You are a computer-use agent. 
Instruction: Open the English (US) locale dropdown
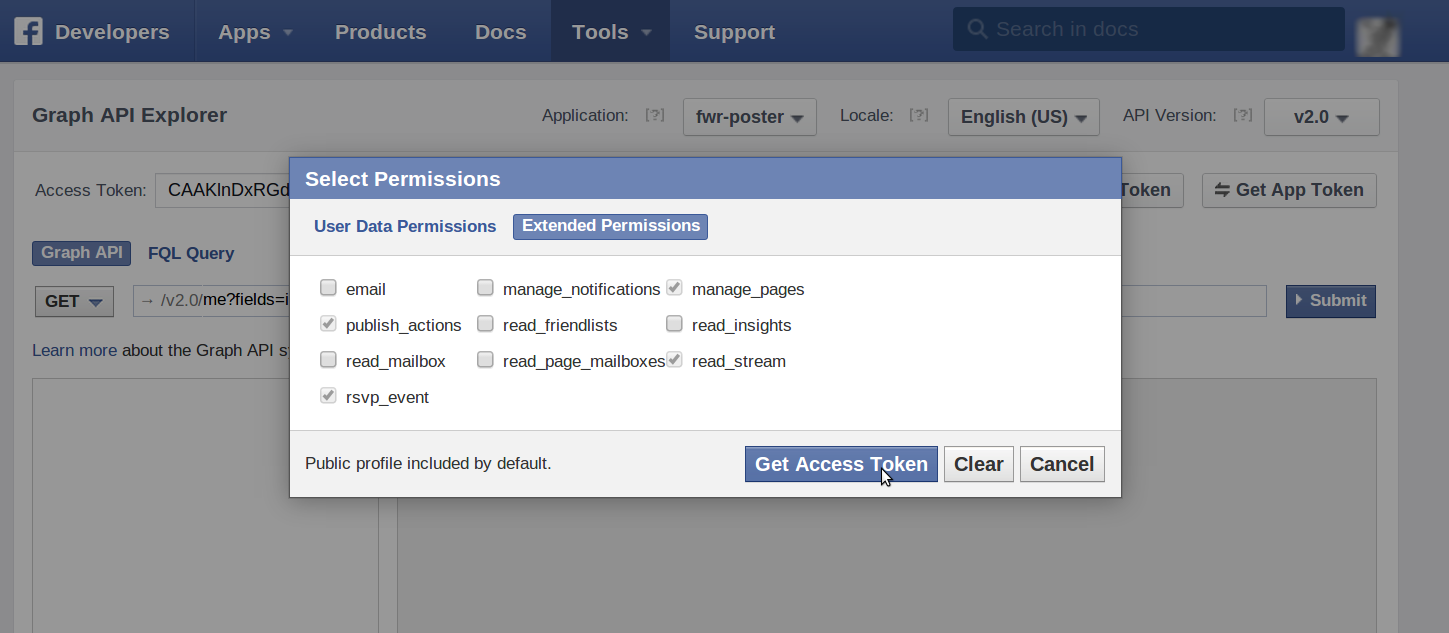(x=1024, y=117)
